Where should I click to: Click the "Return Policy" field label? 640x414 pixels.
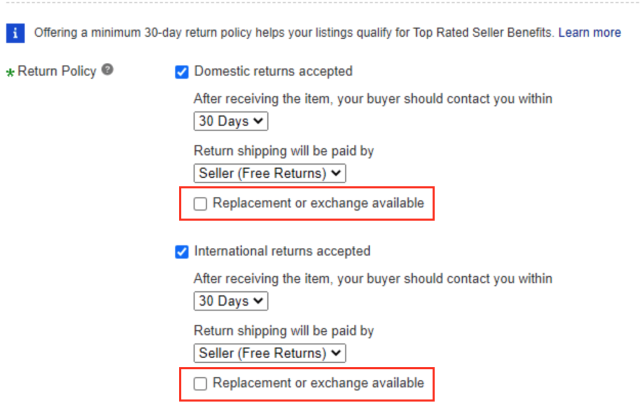click(x=56, y=72)
